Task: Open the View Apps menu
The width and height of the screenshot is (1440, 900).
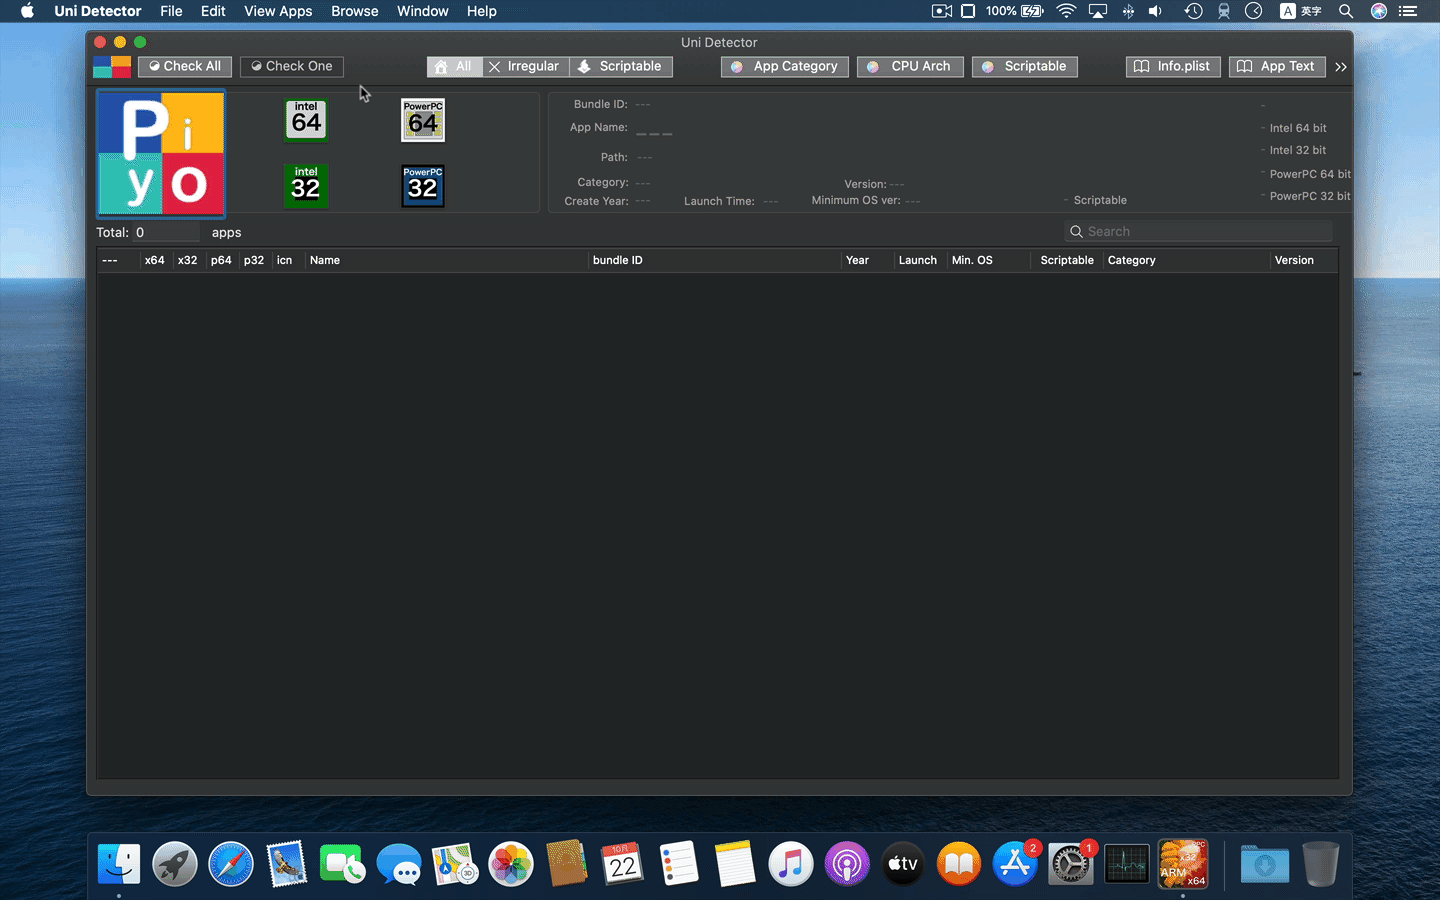Action: (x=278, y=11)
